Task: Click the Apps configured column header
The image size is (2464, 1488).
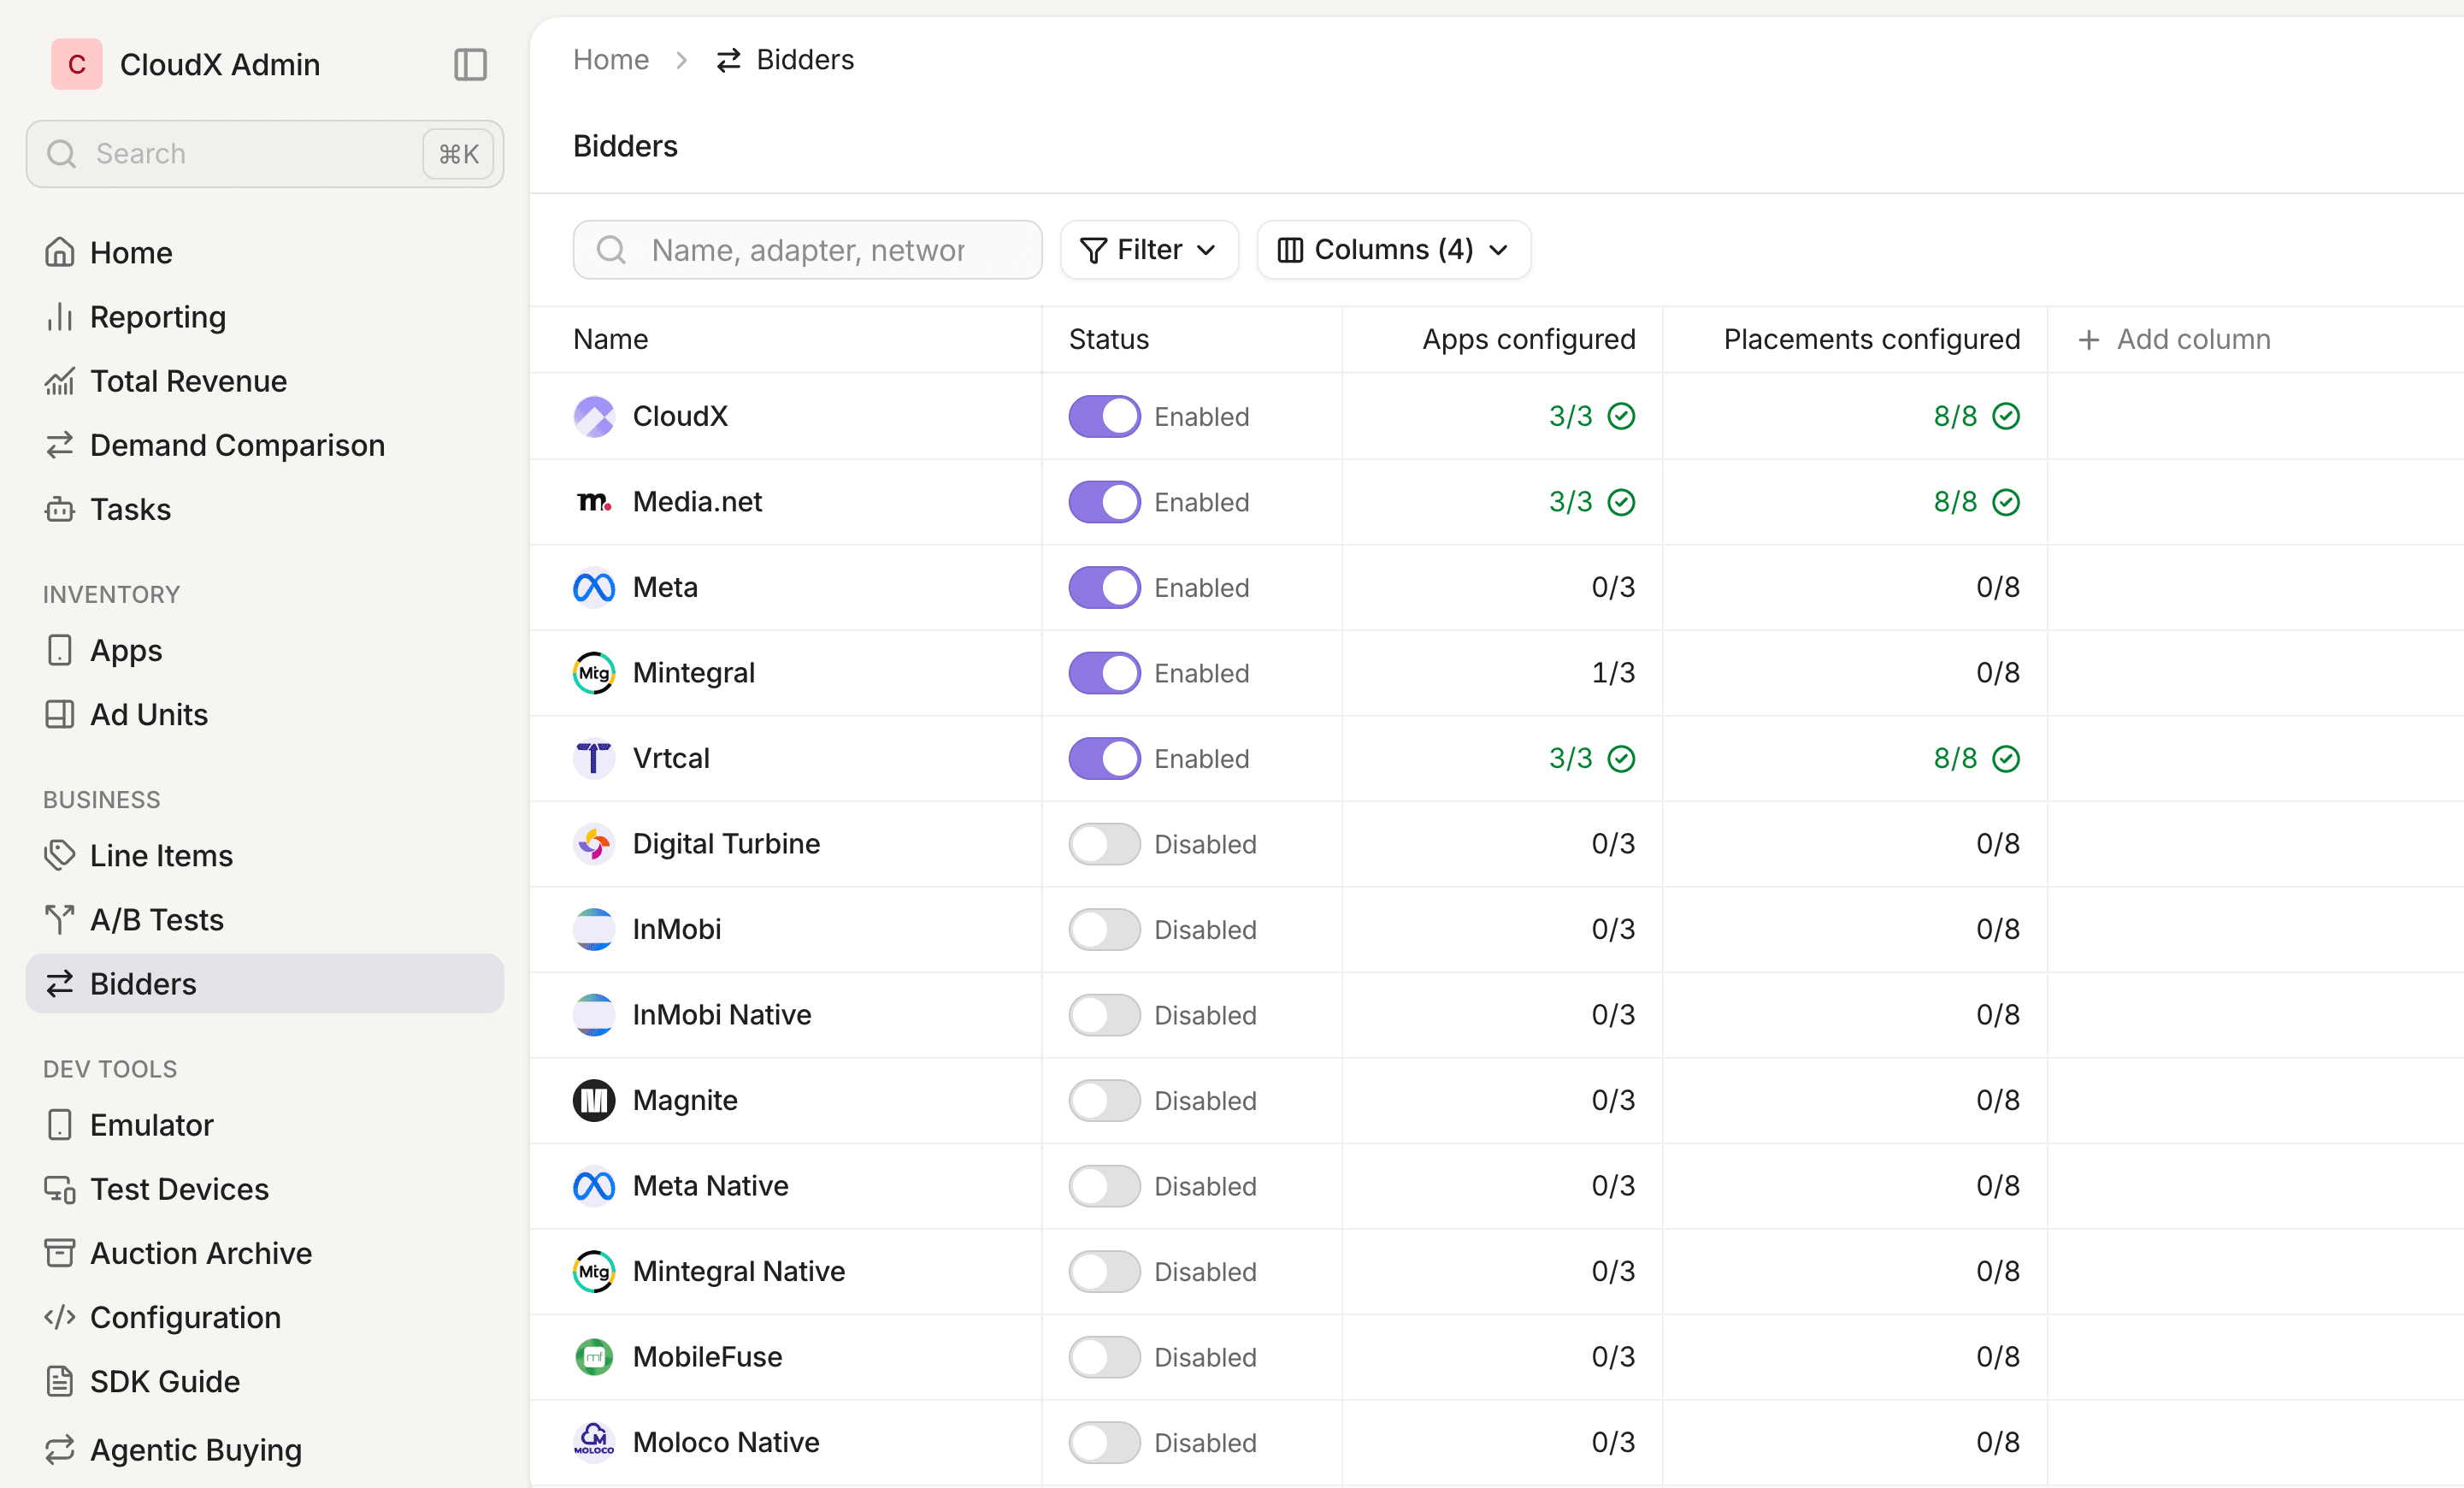Action: point(1529,340)
